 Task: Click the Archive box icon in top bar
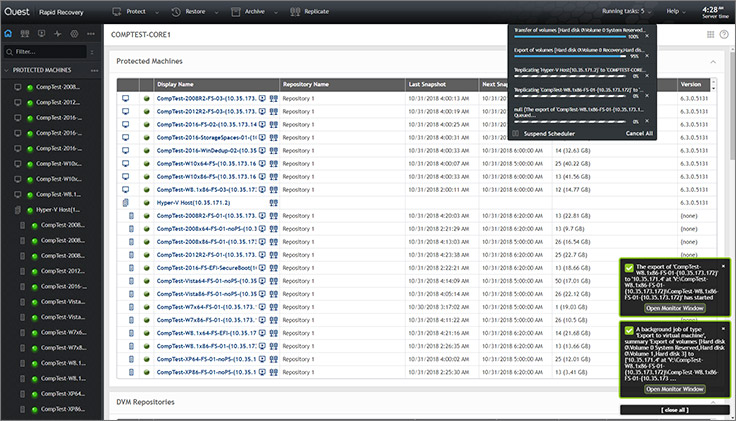pyautogui.click(x=236, y=12)
